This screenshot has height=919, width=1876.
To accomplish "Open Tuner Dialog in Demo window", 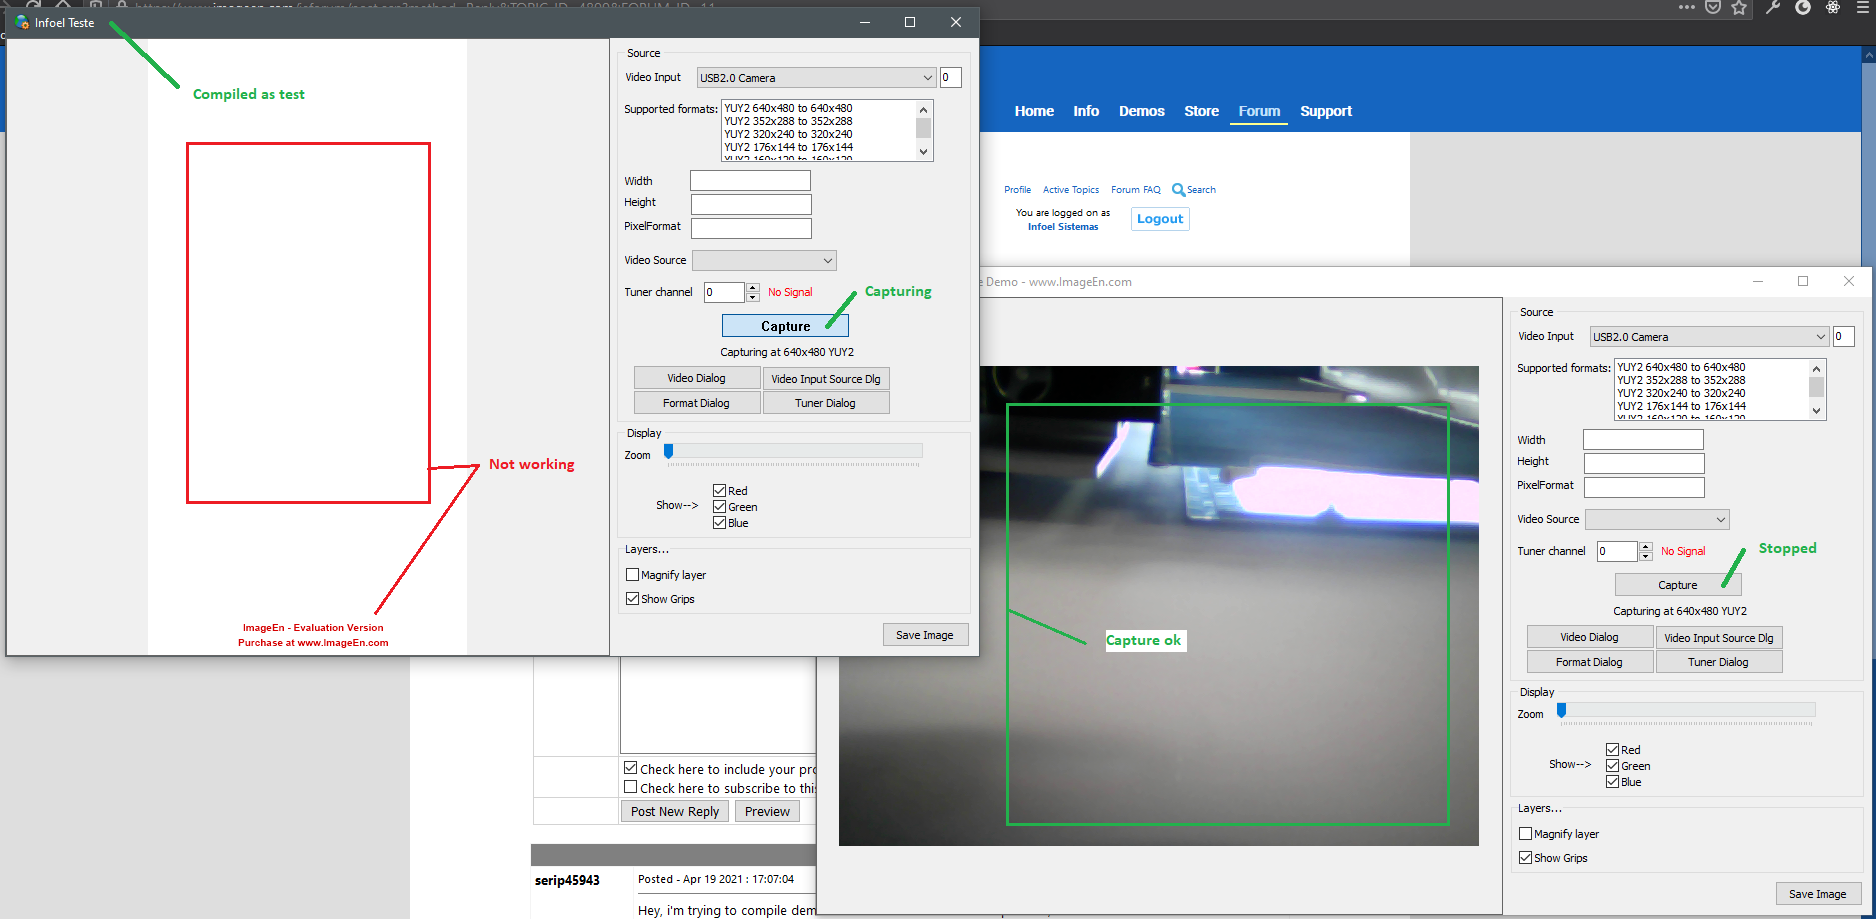I will tap(1719, 662).
